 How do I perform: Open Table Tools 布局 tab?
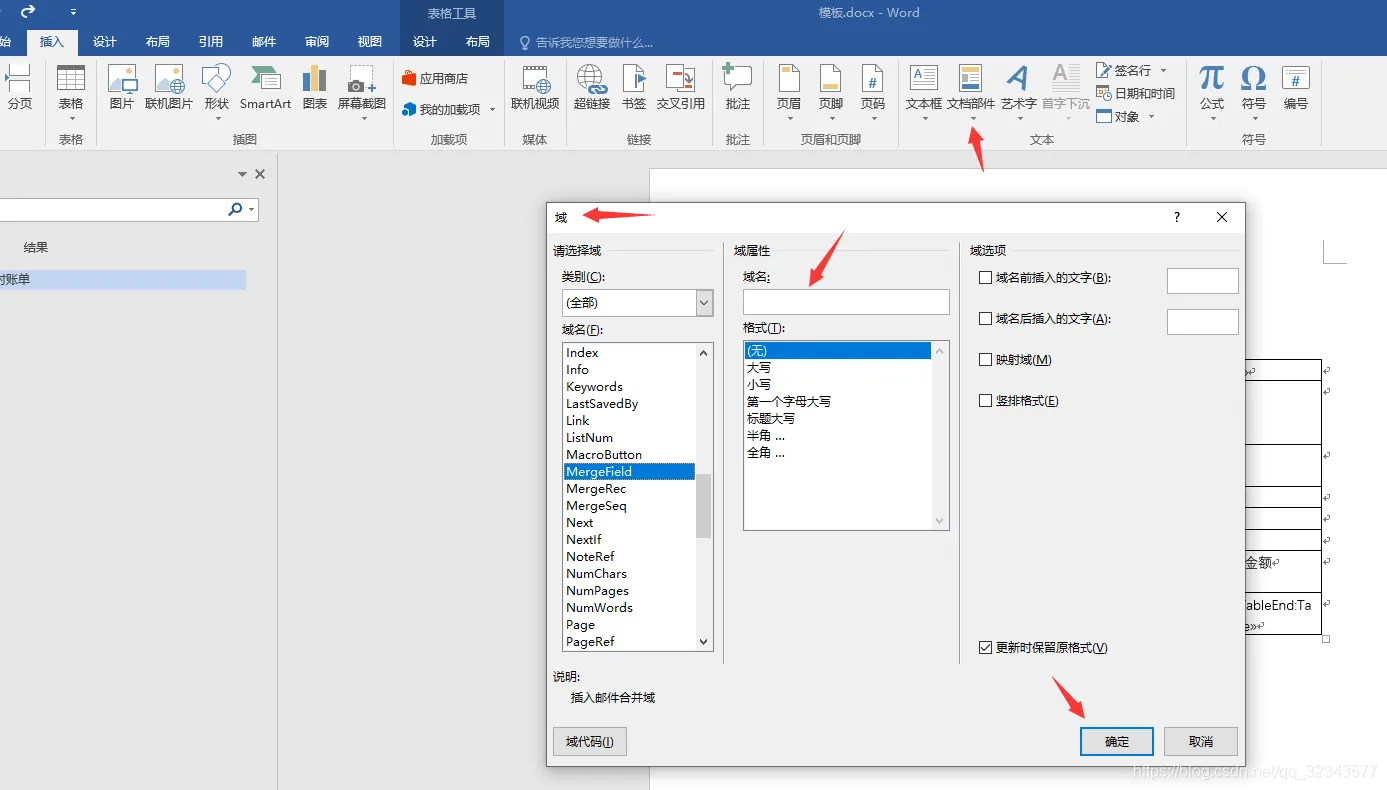(x=478, y=42)
